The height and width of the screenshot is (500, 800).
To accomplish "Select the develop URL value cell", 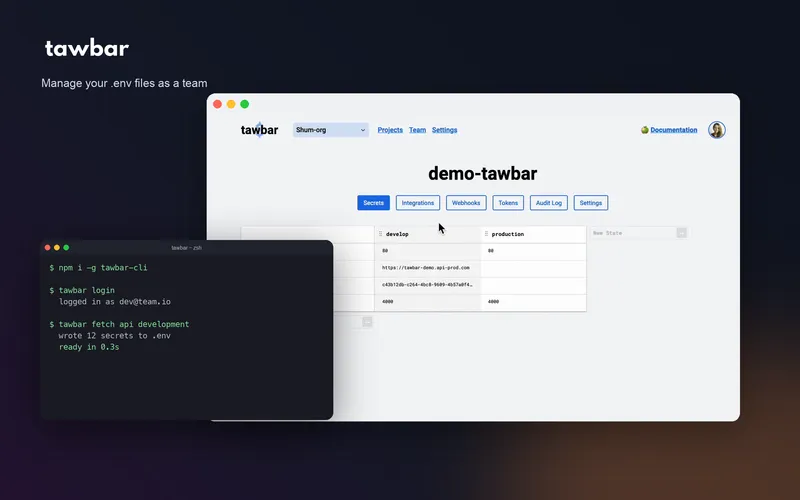I will click(427, 268).
